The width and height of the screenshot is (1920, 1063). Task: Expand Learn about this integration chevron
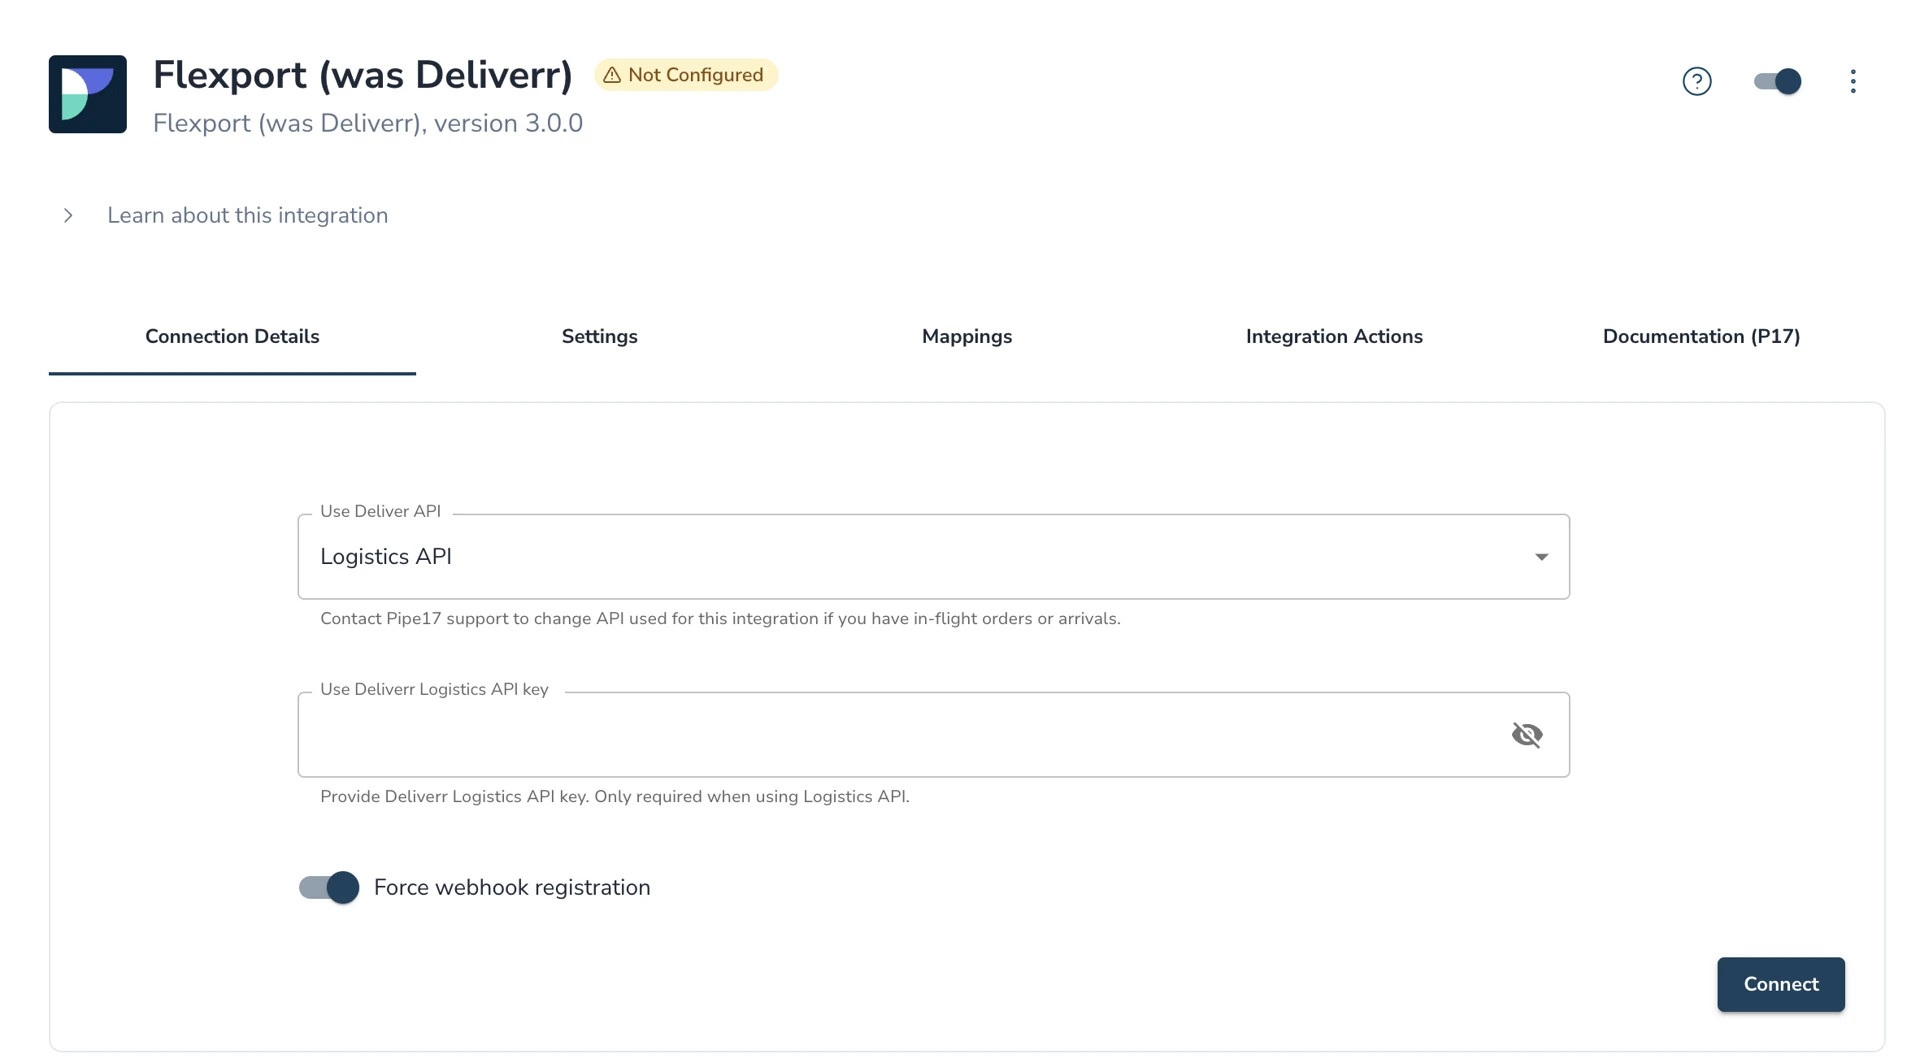pos(68,215)
